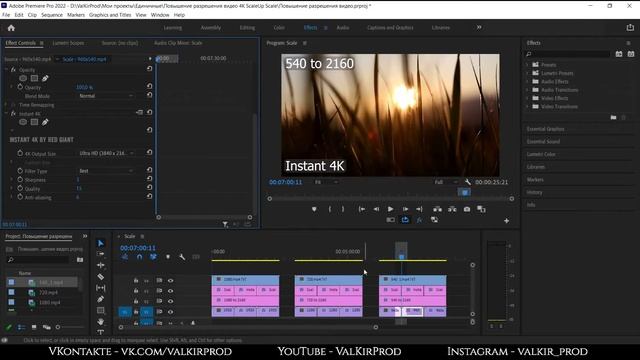The height and width of the screenshot is (360, 640).
Task: Click Filter properties funnel icon
Action: point(225,224)
